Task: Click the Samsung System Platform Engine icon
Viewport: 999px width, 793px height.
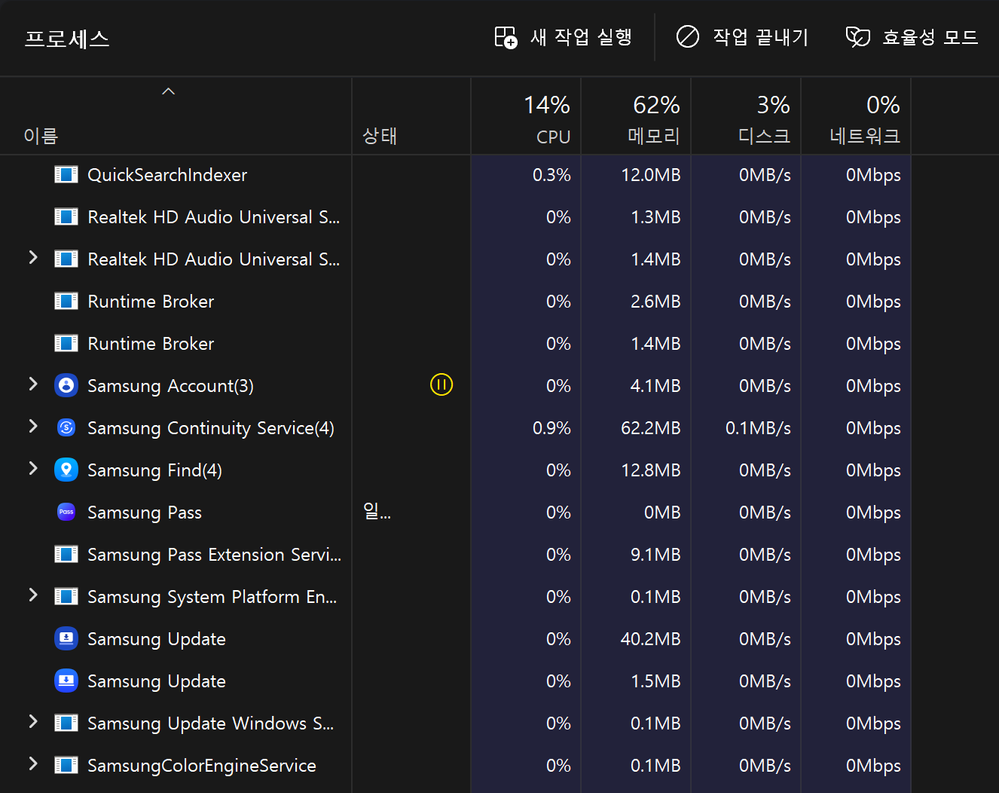Action: point(66,596)
